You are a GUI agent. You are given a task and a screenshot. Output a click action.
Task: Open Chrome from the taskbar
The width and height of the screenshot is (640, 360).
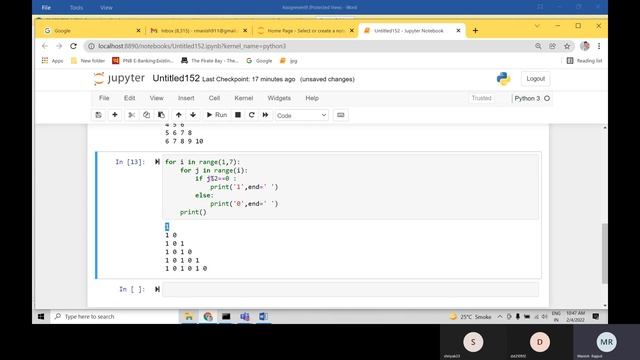[208, 317]
